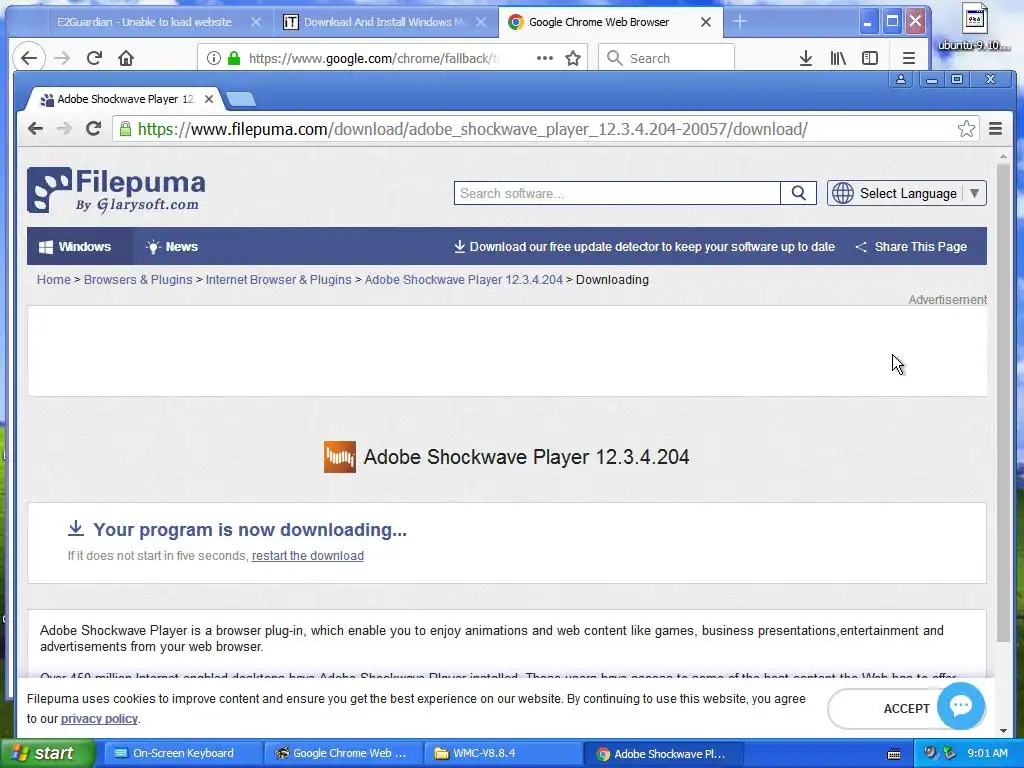Reload page in the Firefox window
This screenshot has height=768, width=1024.
pyautogui.click(x=94, y=58)
